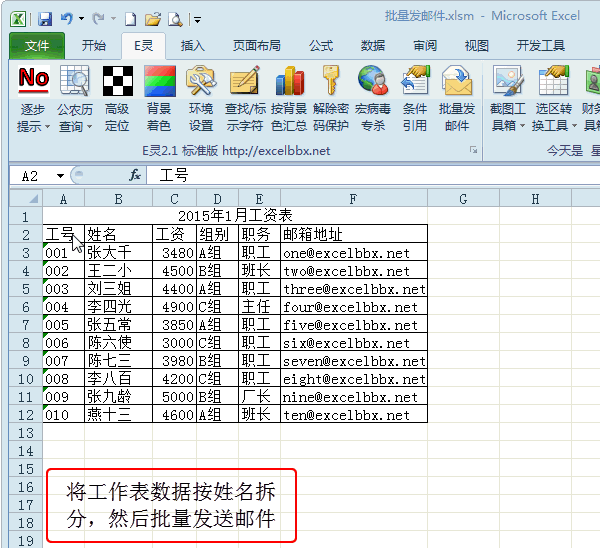Select column B header

pyautogui.click(x=118, y=199)
